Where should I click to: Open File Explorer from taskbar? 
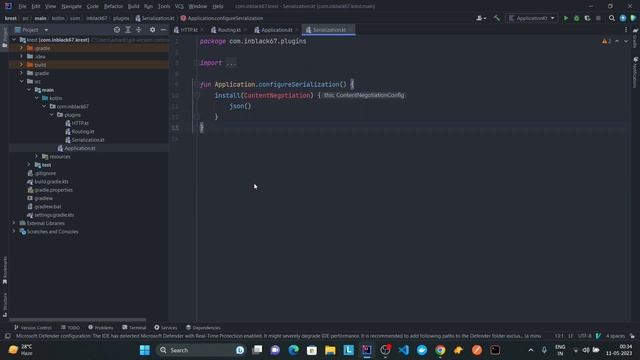330,350
